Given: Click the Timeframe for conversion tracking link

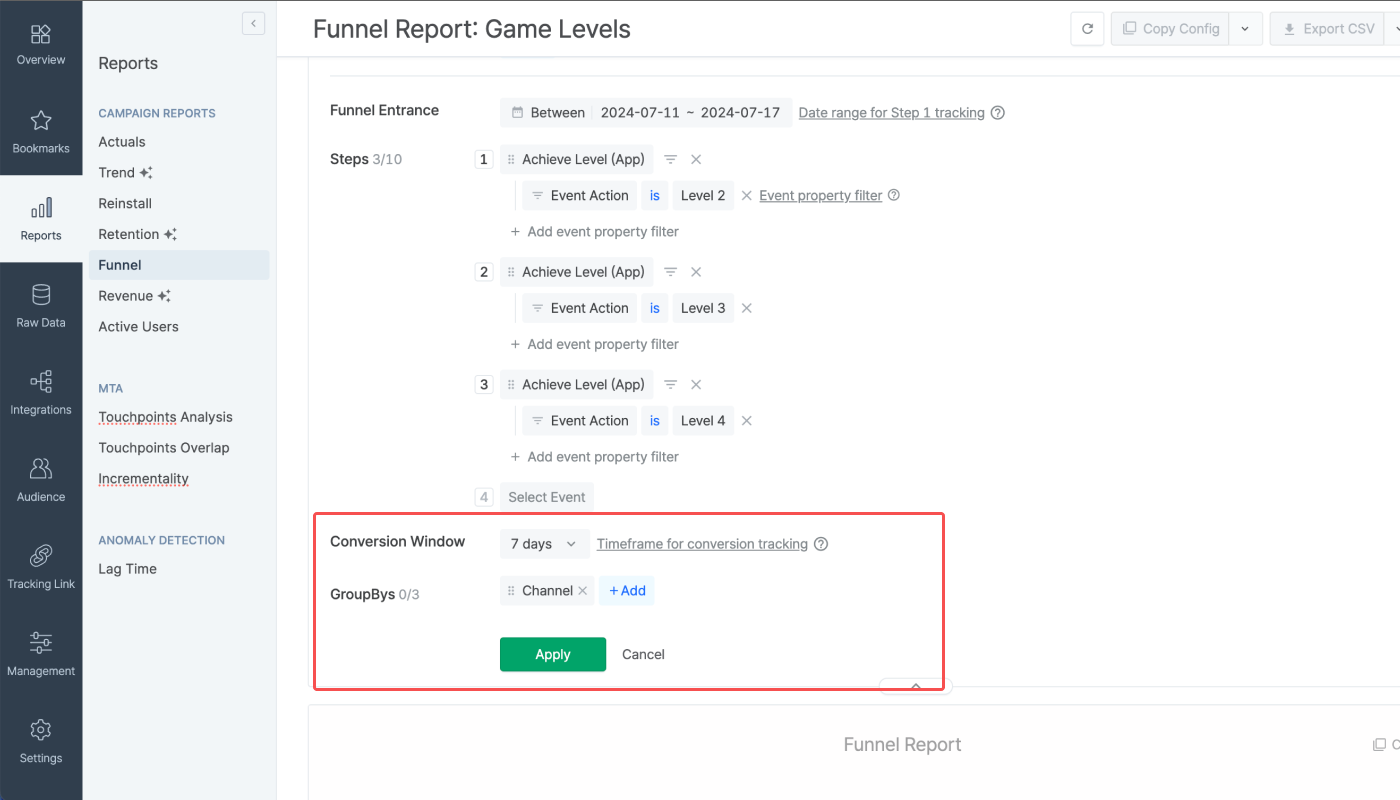Looking at the screenshot, I should pos(702,545).
